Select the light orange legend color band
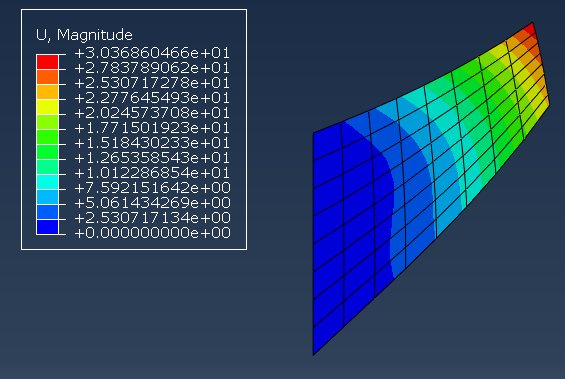The image size is (565, 379). [x=47, y=92]
